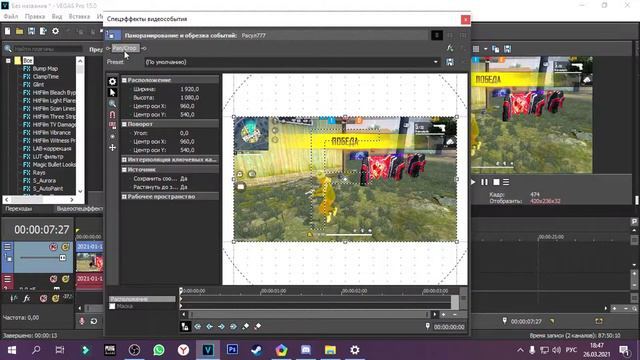Image resolution: width=640 pixels, height=360 pixels.
Task: Click the open folder toolbar icon
Action: [x=19, y=31]
